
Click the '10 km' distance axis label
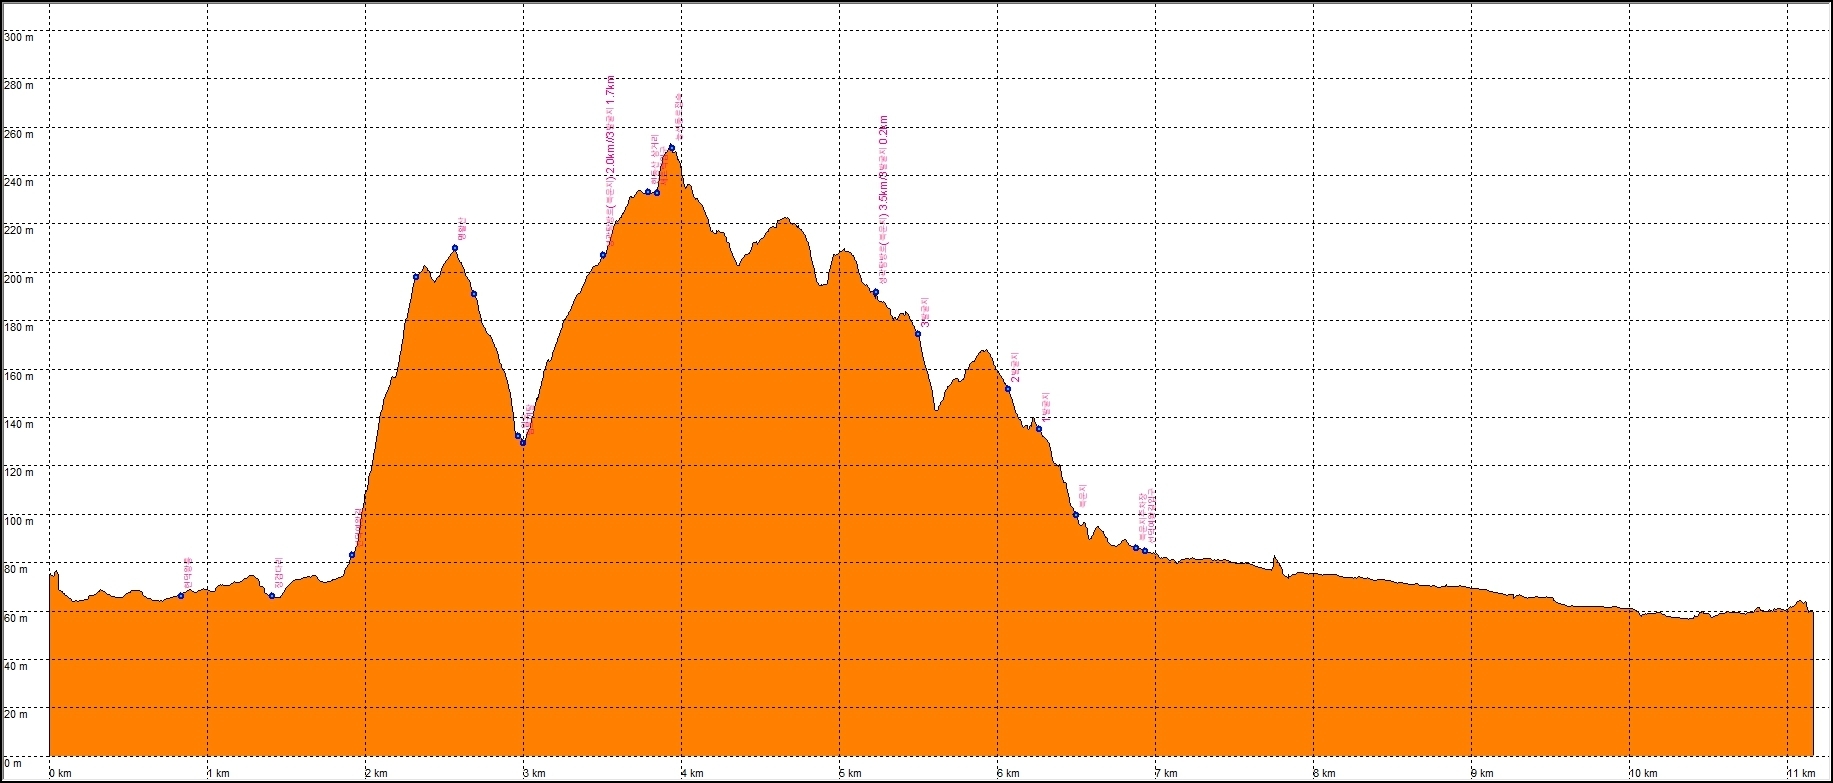coord(1642,773)
